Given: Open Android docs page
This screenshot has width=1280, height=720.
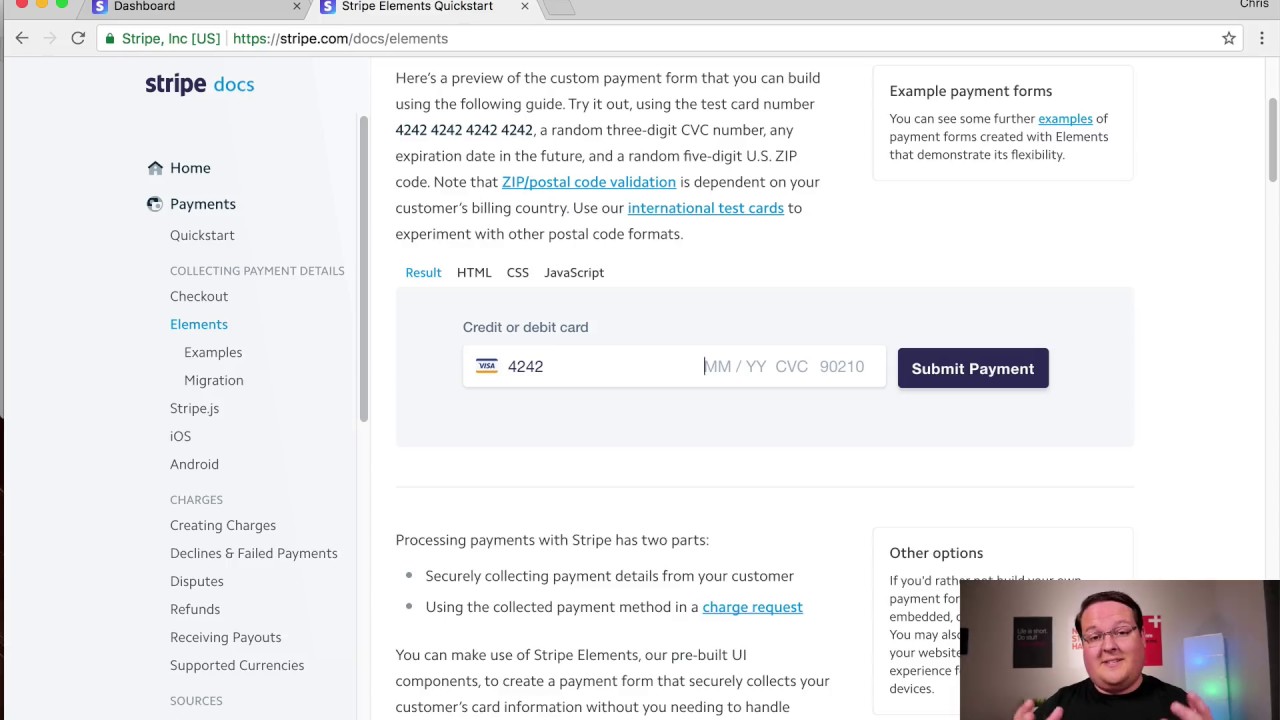Looking at the screenshot, I should point(194,464).
